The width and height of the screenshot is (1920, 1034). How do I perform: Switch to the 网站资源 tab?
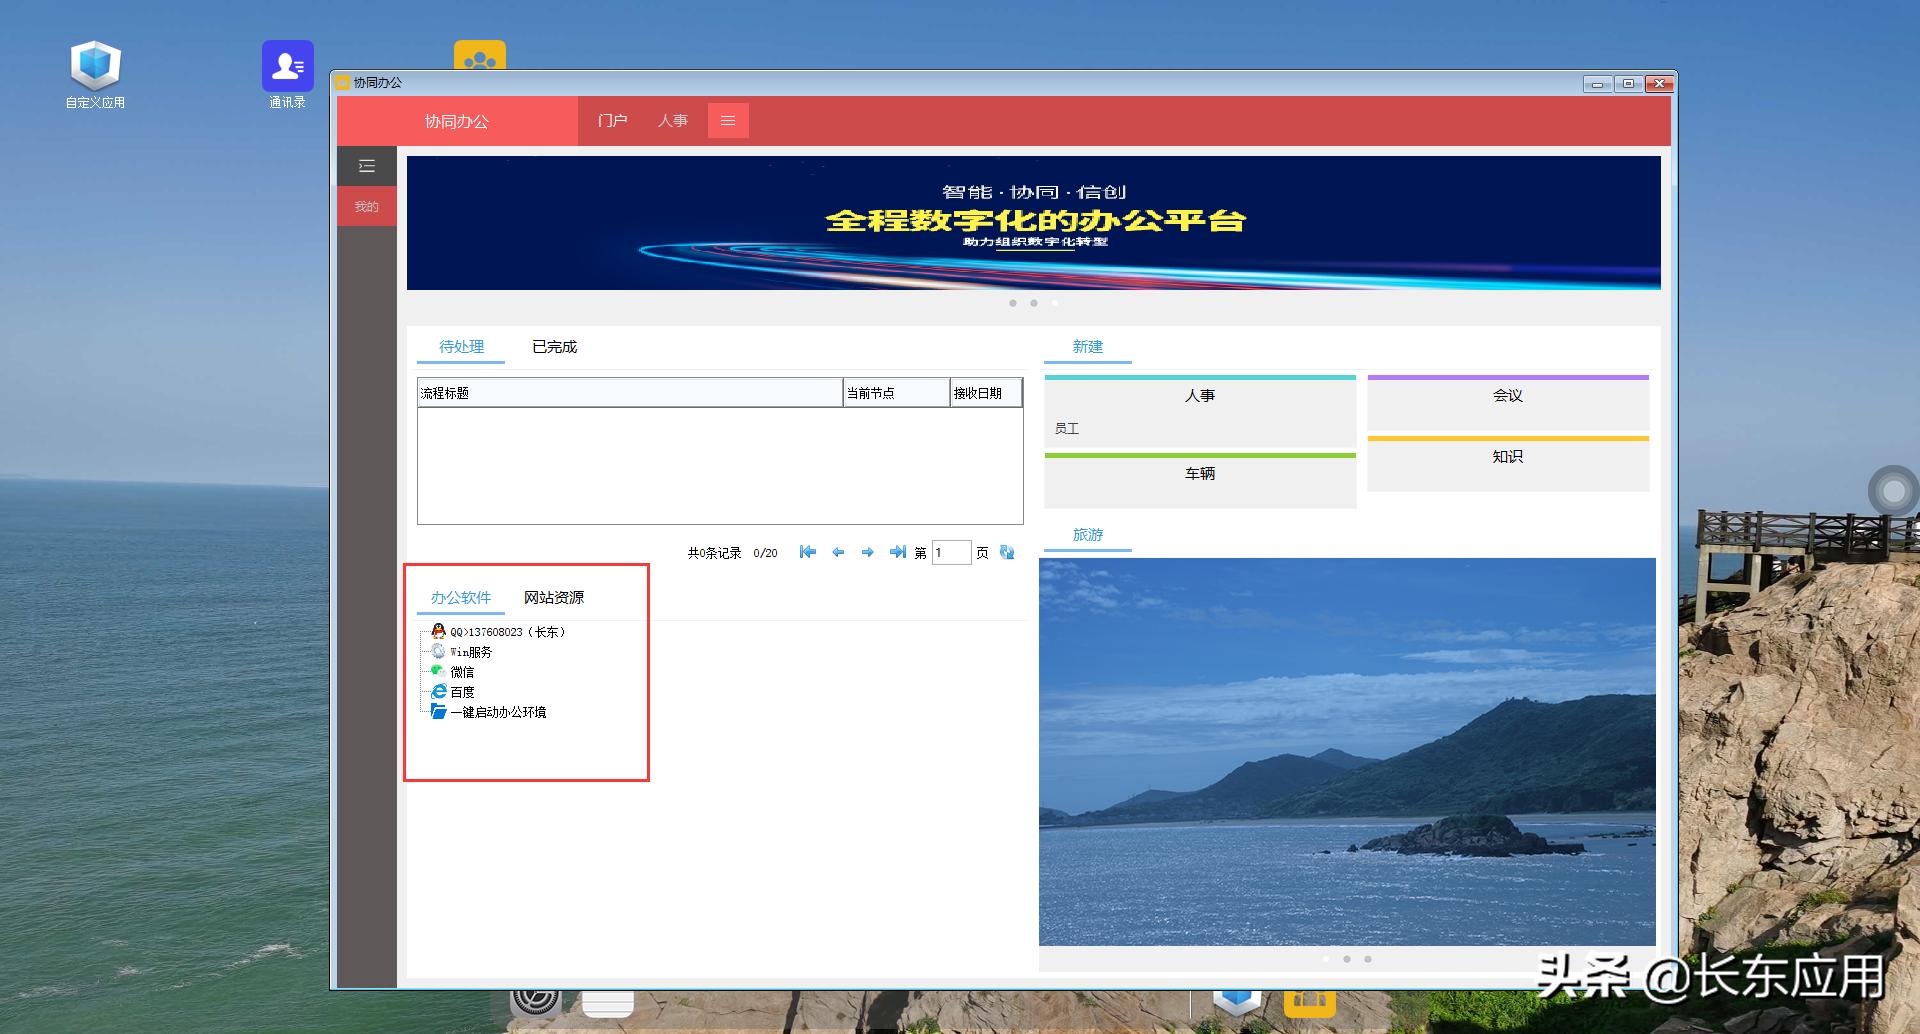[554, 598]
